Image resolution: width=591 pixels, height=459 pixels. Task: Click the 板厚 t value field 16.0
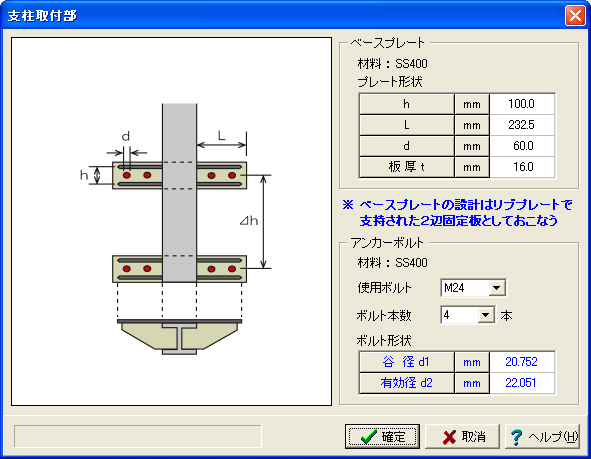[x=522, y=167]
